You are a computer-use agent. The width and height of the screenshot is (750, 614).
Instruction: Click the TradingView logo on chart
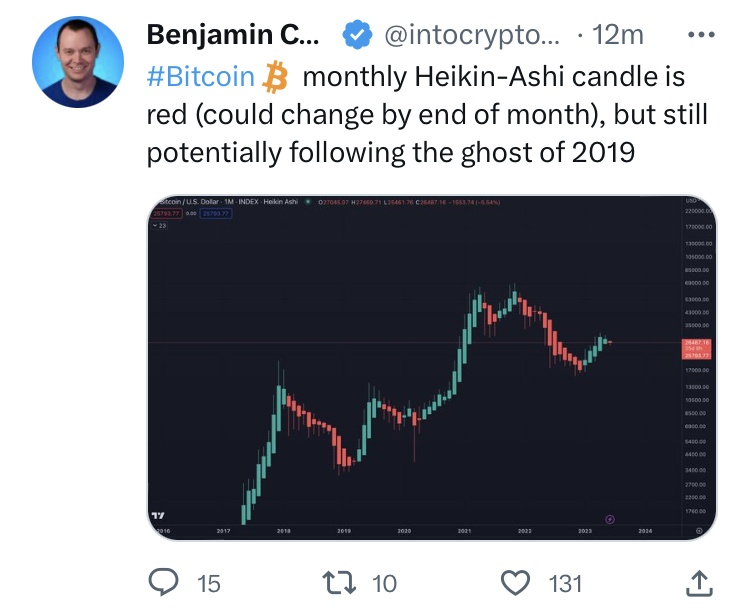coord(157,513)
